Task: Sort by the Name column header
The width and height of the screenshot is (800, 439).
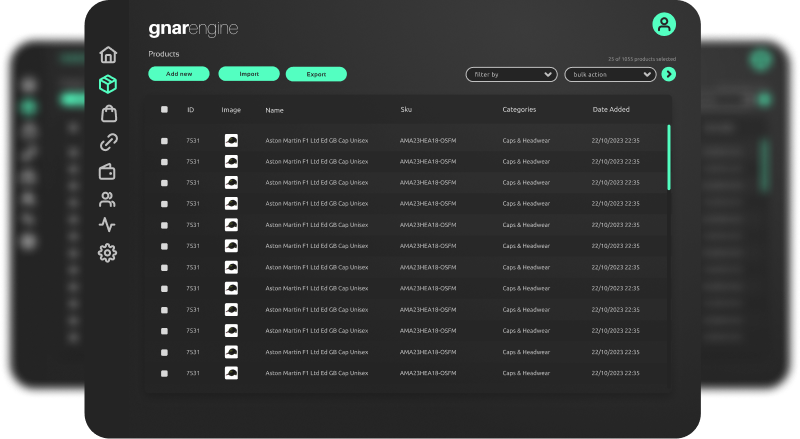Action: pos(275,110)
